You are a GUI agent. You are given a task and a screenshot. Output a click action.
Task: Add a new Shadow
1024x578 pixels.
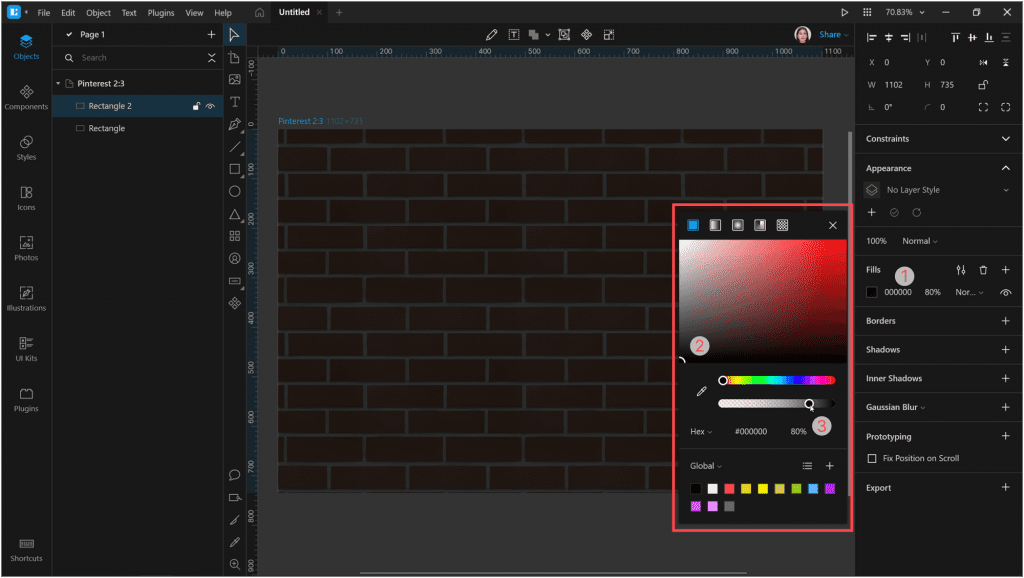click(x=1005, y=349)
